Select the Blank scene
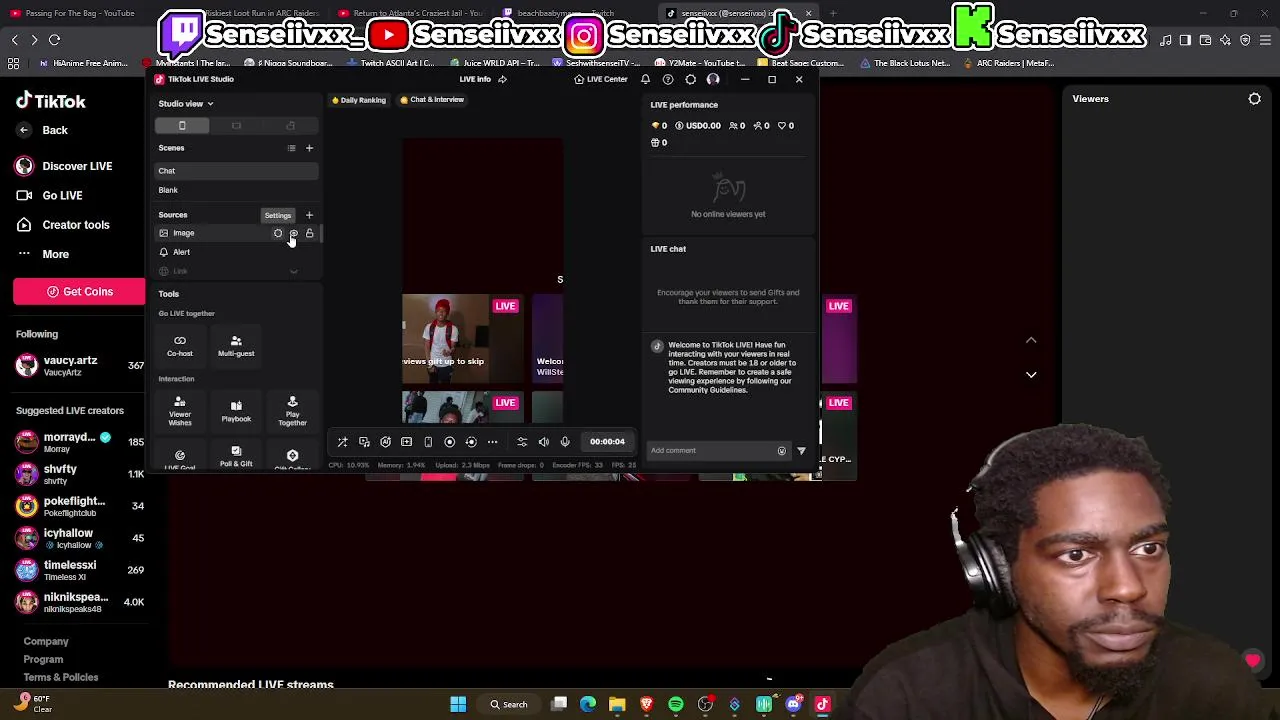 click(x=237, y=190)
